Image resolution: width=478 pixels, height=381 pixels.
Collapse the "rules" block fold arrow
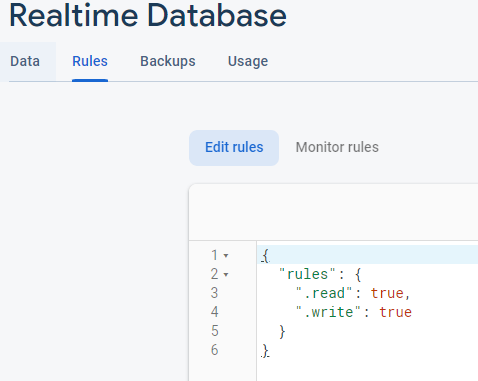click(226, 275)
